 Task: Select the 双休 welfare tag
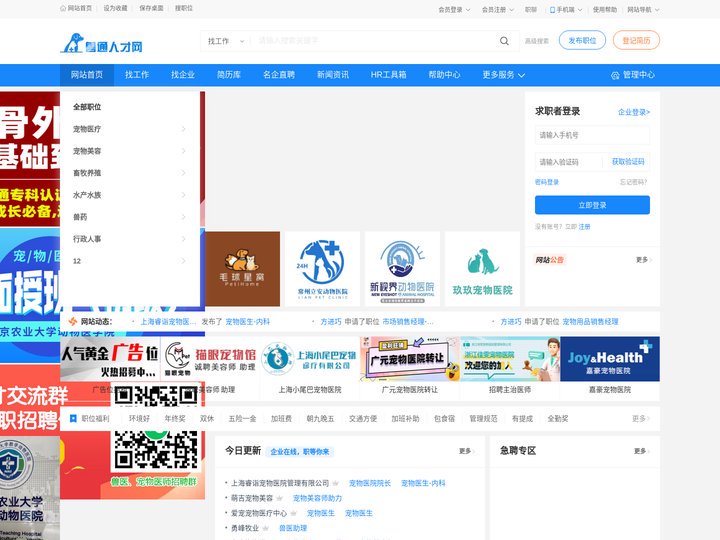coord(207,418)
